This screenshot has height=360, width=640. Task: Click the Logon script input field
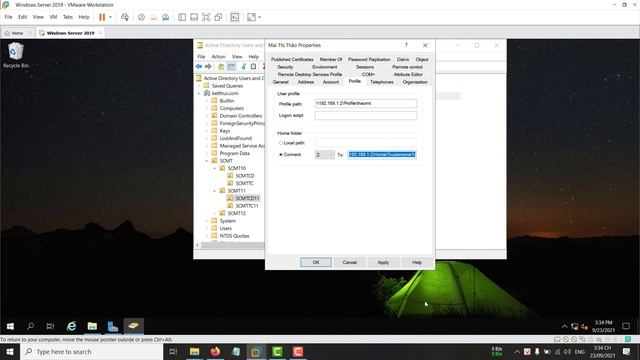(x=366, y=116)
